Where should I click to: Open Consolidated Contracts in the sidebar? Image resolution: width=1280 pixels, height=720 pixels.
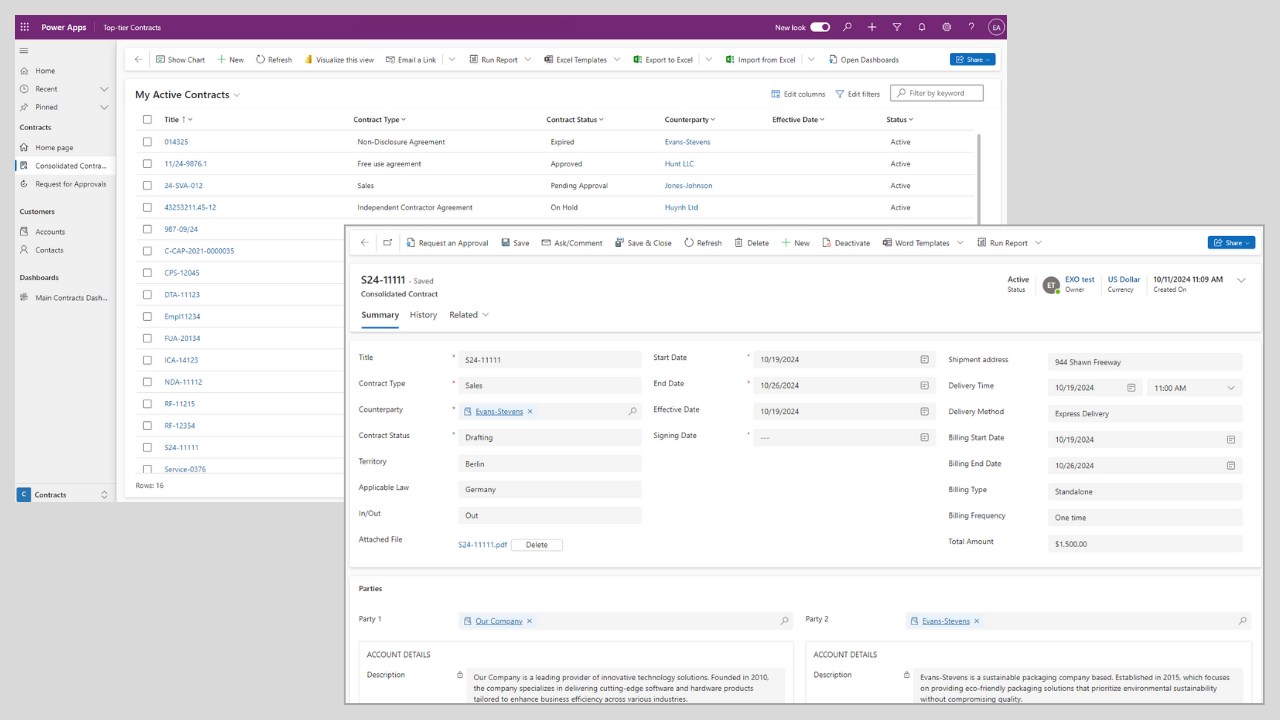[x=63, y=166]
